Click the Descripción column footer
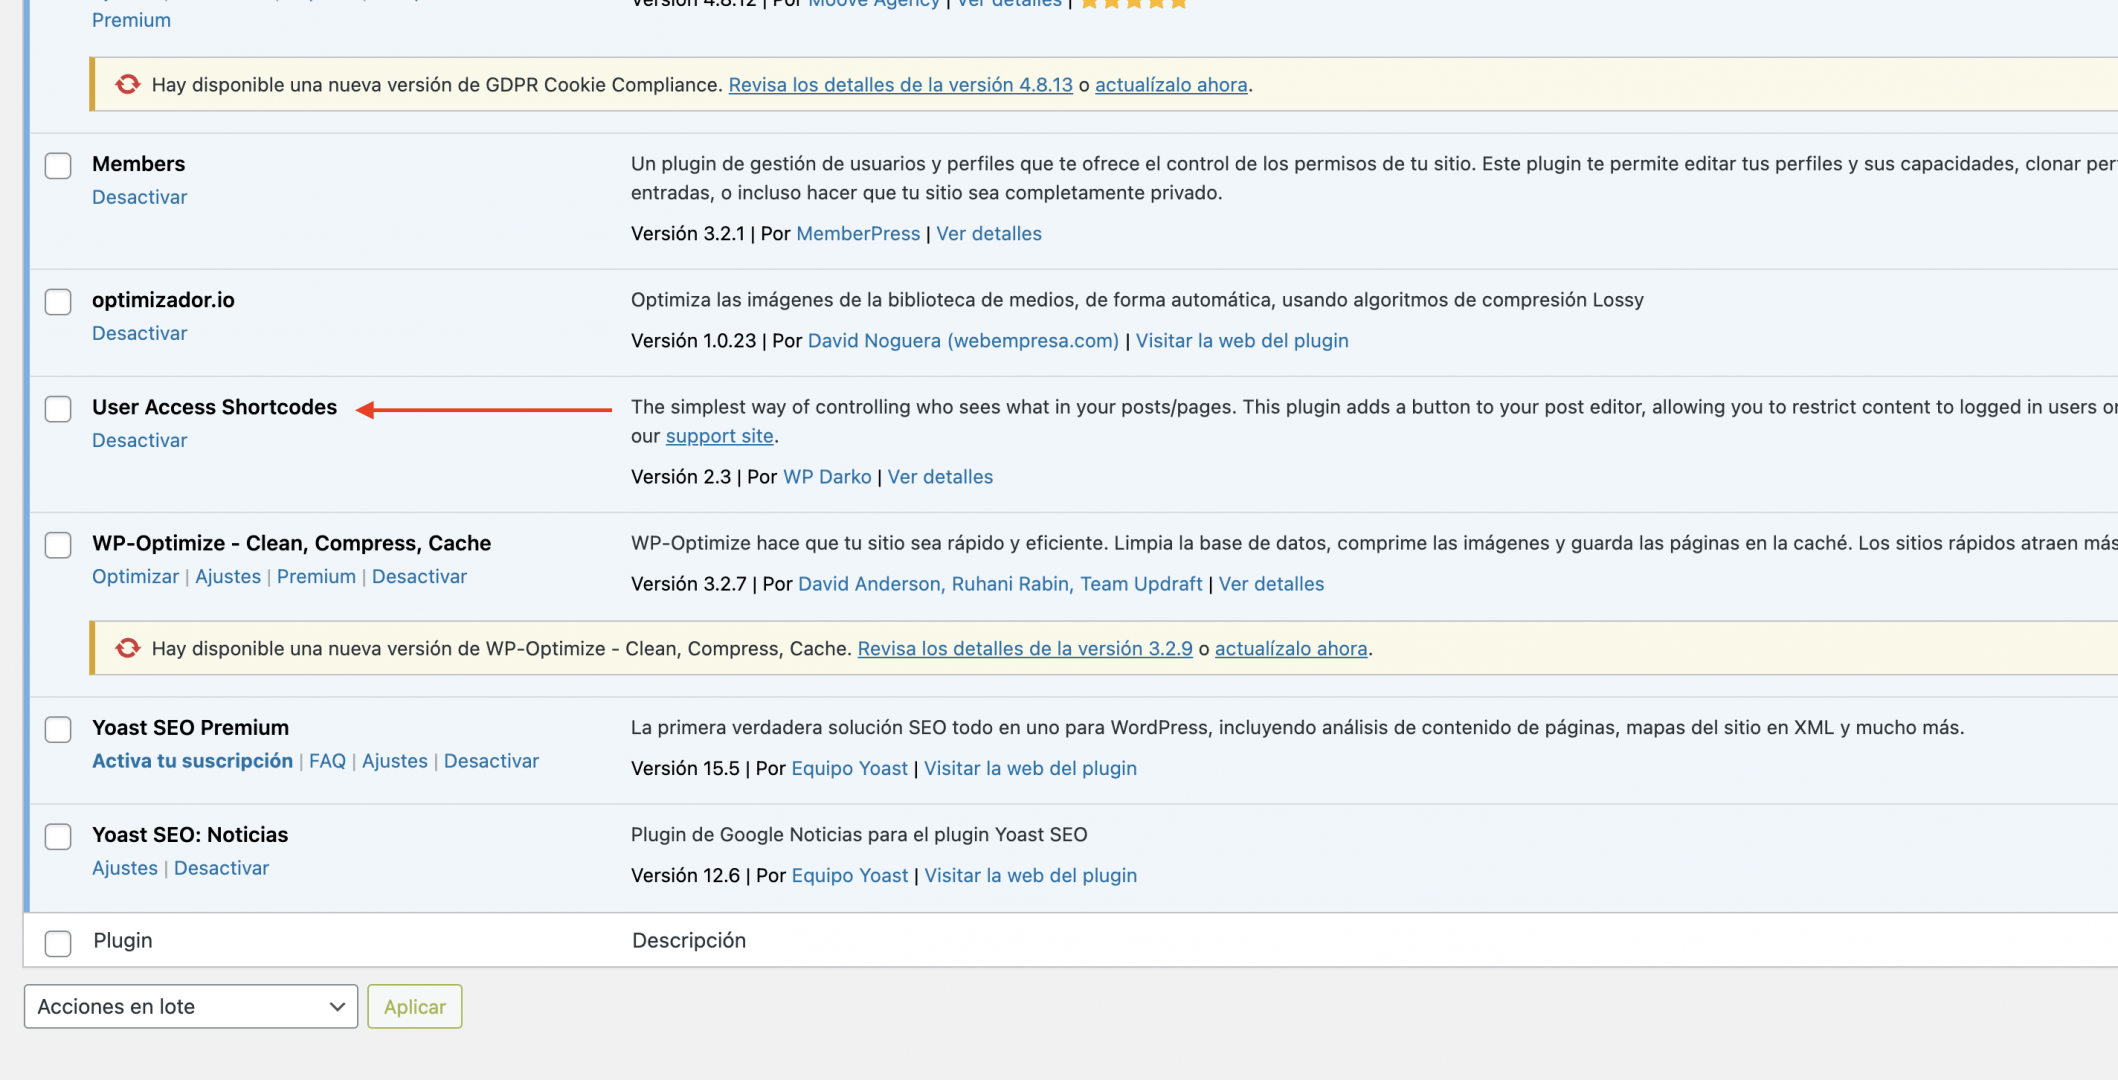Viewport: 2118px width, 1080px height. click(x=689, y=940)
